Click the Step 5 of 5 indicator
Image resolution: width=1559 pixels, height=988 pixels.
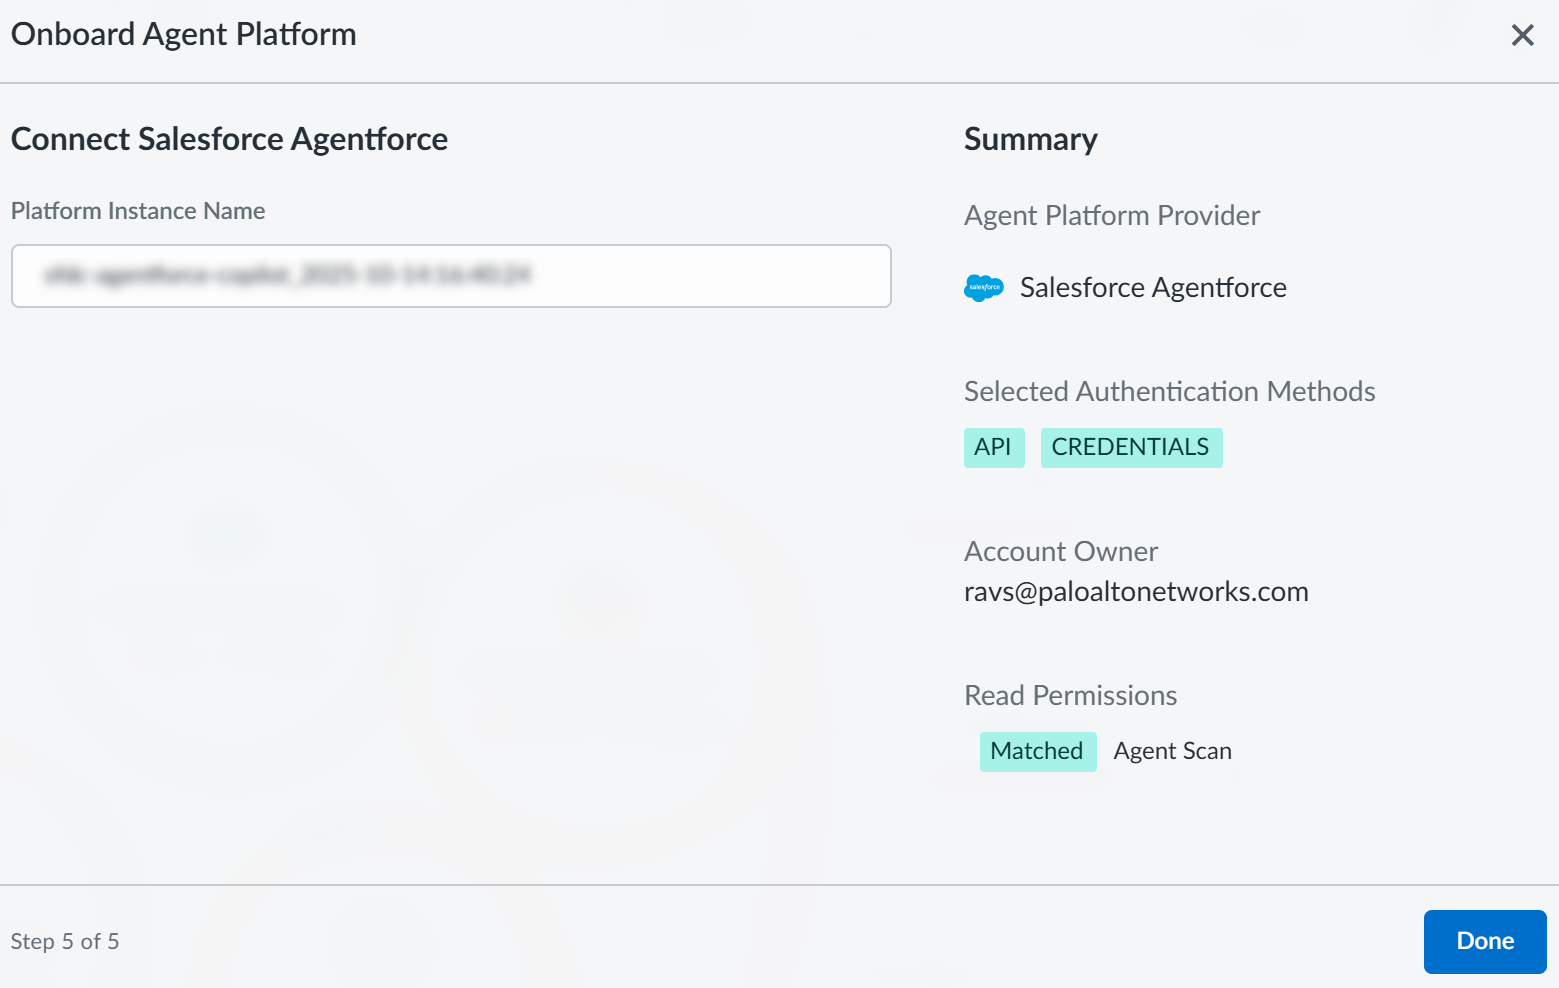coord(65,942)
